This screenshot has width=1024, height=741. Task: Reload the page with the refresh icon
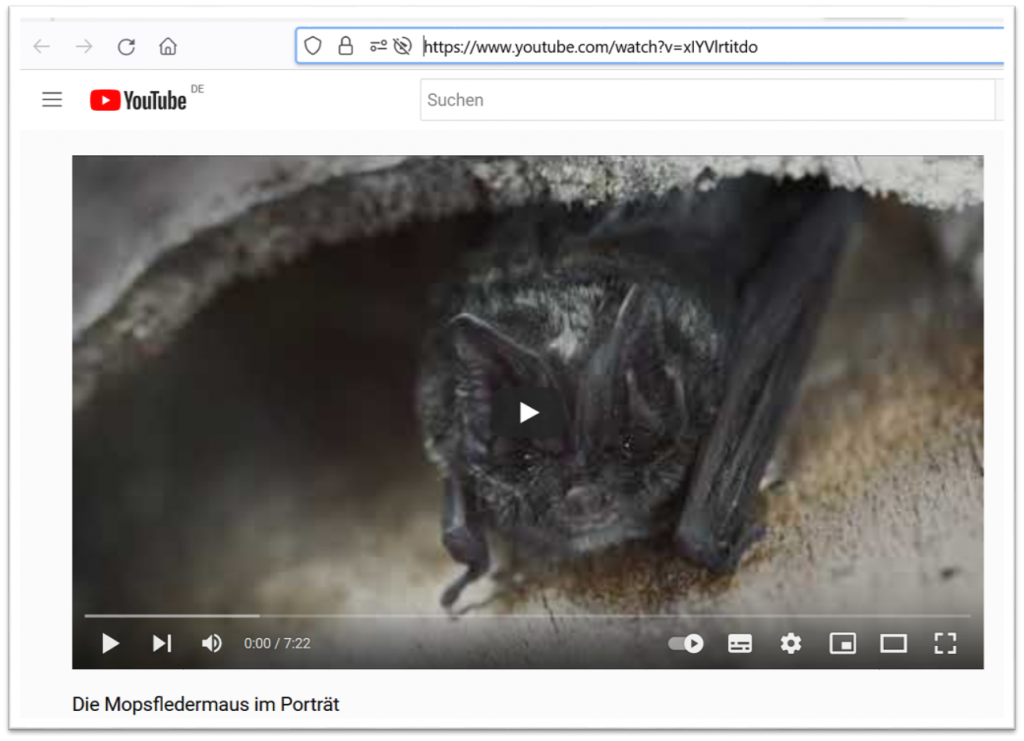[x=126, y=46]
